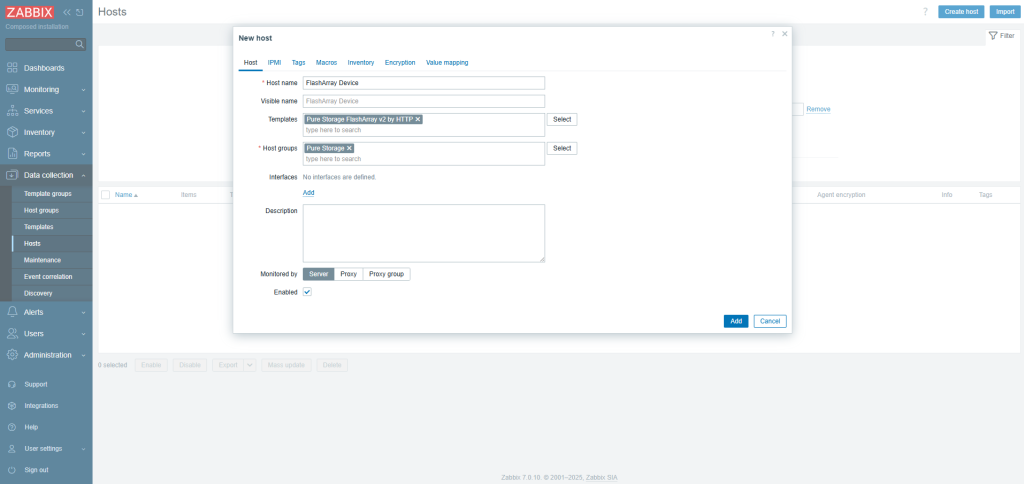Click Cancel in New host dialog
The image size is (1024, 484).
[770, 321]
